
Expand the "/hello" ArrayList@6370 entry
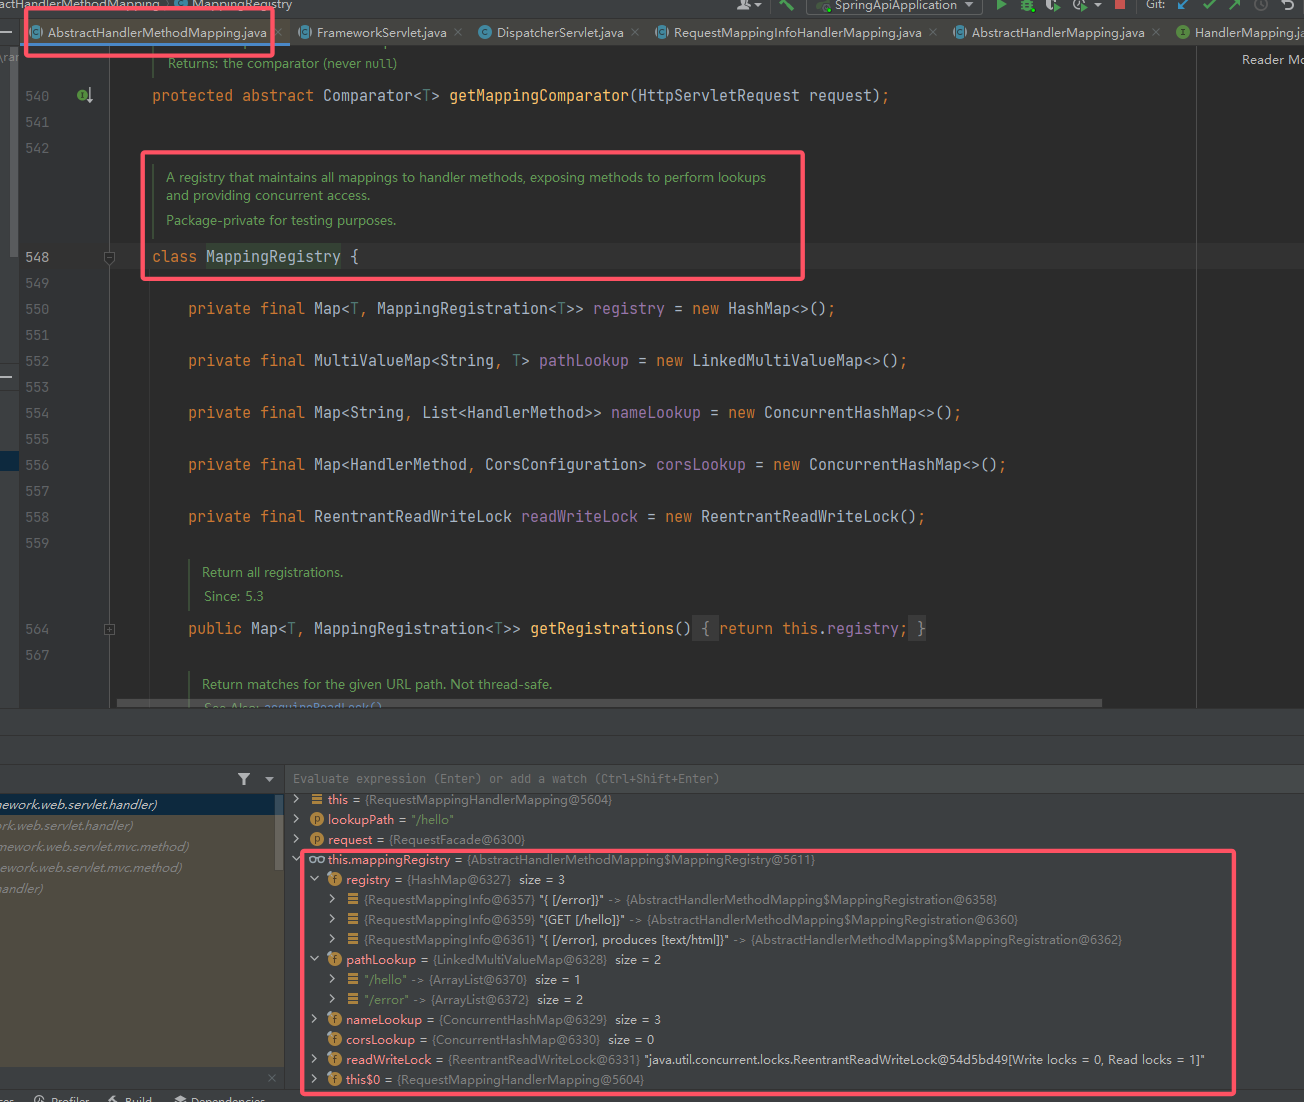pyautogui.click(x=332, y=979)
